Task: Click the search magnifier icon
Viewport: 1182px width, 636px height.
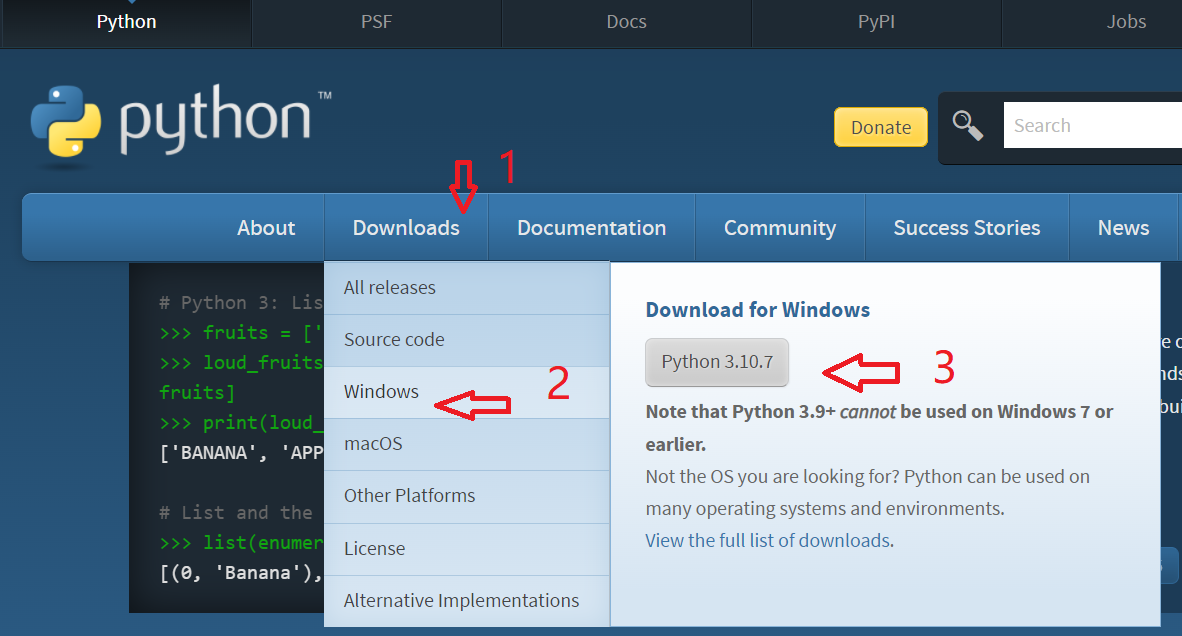Action: [967, 125]
